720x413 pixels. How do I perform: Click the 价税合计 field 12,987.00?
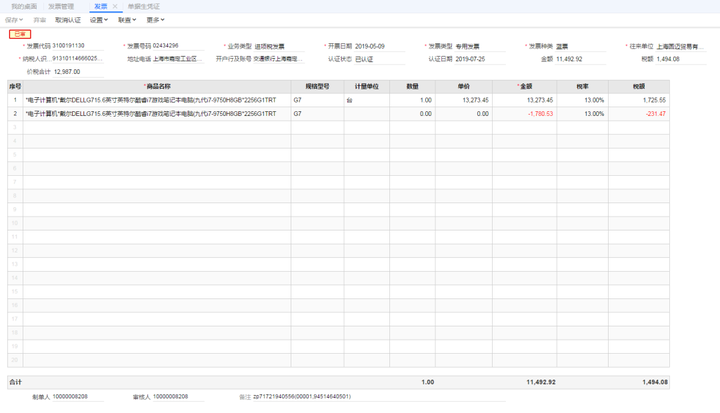[78, 72]
